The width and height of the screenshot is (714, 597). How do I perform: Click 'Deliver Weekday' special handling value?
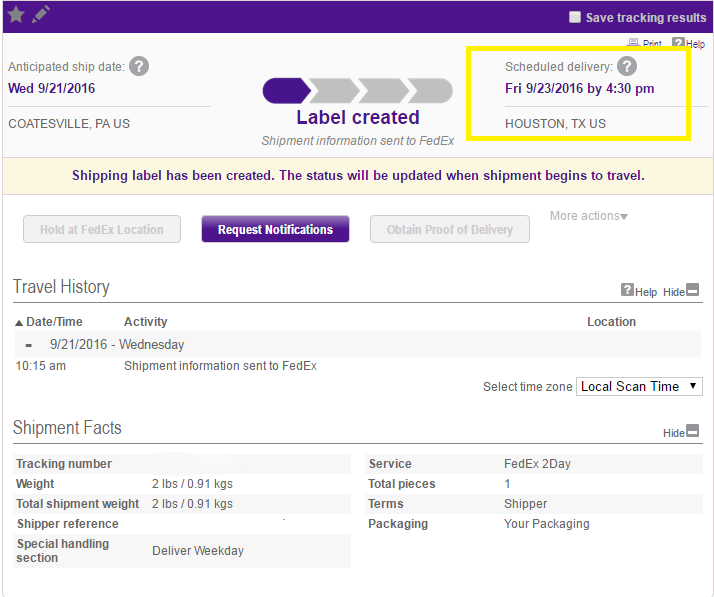(198, 551)
